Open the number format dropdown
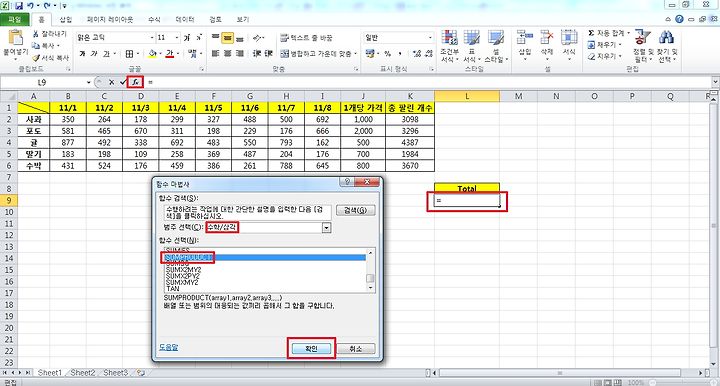720x386 pixels. [x=430, y=38]
